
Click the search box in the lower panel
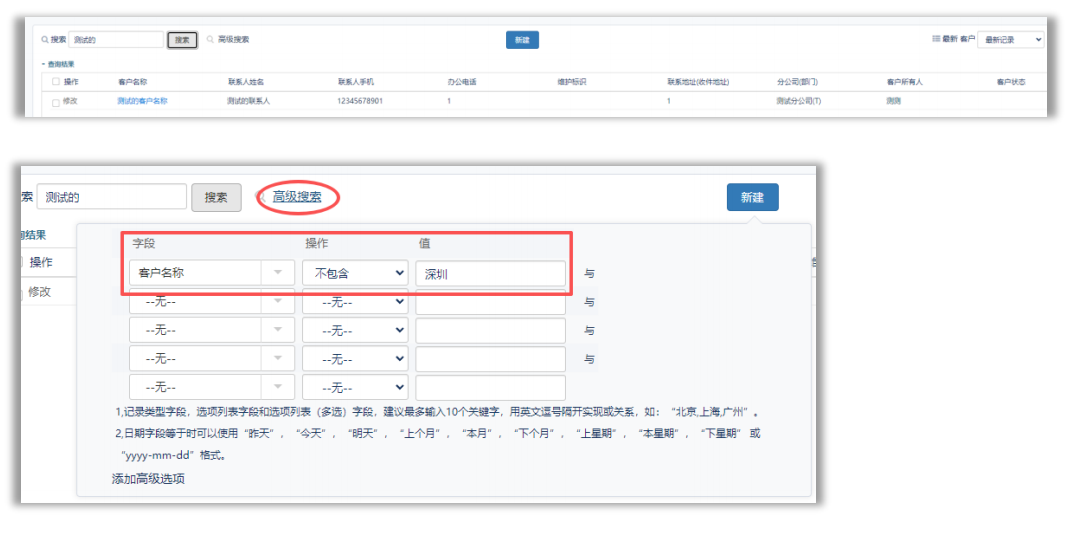tap(111, 197)
